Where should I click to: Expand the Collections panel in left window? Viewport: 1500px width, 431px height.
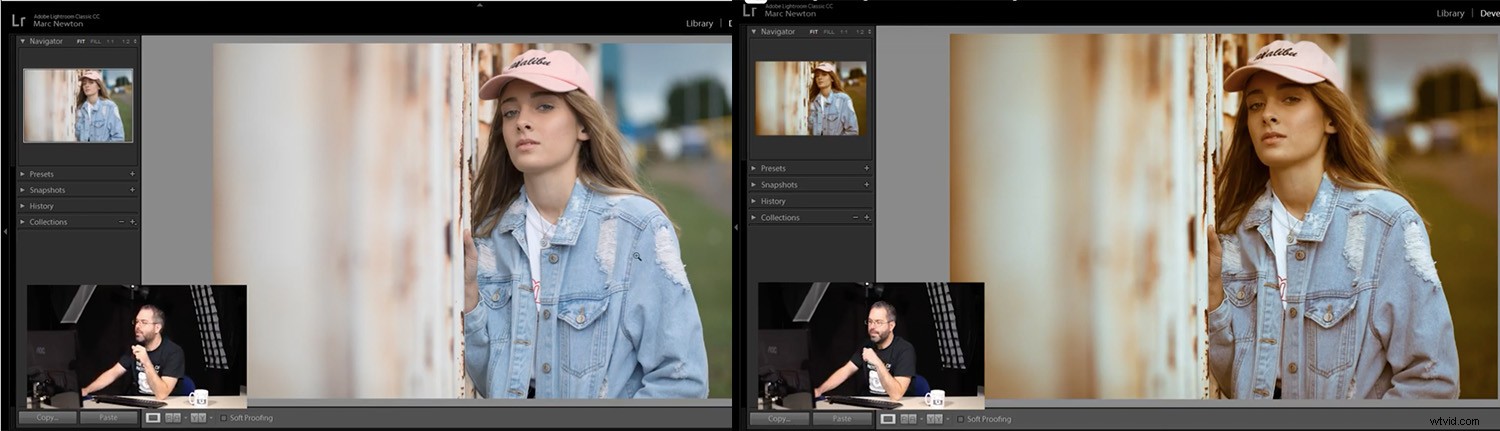point(23,222)
